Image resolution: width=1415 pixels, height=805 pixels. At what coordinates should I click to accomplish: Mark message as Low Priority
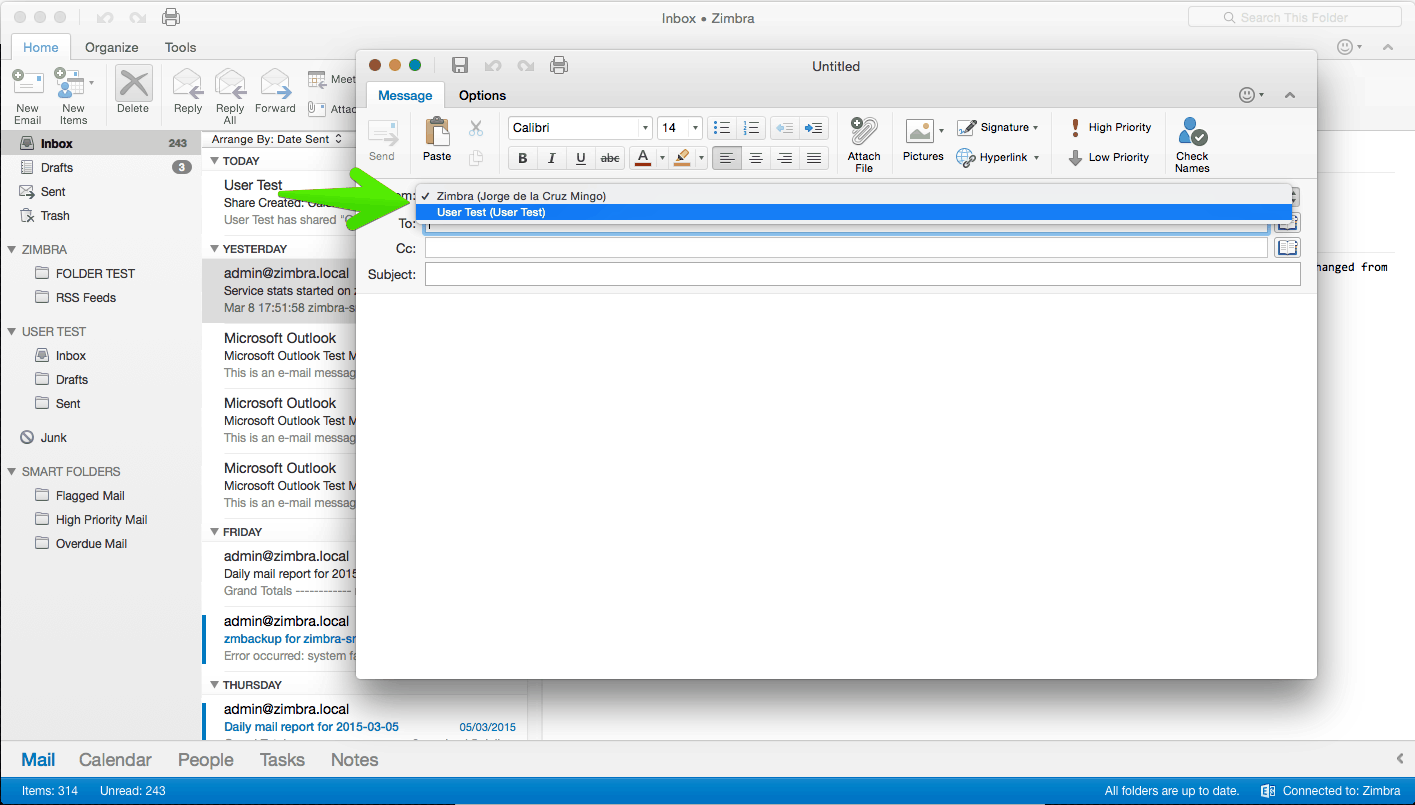[1109, 157]
